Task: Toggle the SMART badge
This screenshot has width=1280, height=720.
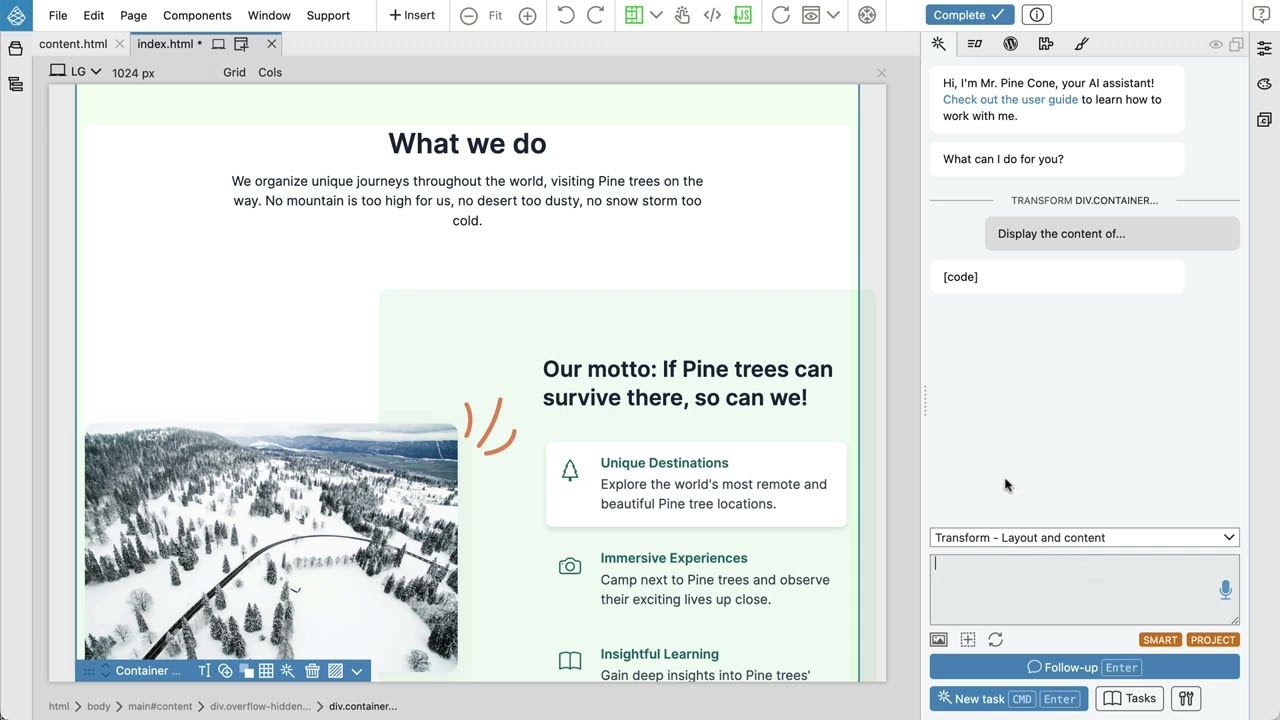Action: [1160, 640]
